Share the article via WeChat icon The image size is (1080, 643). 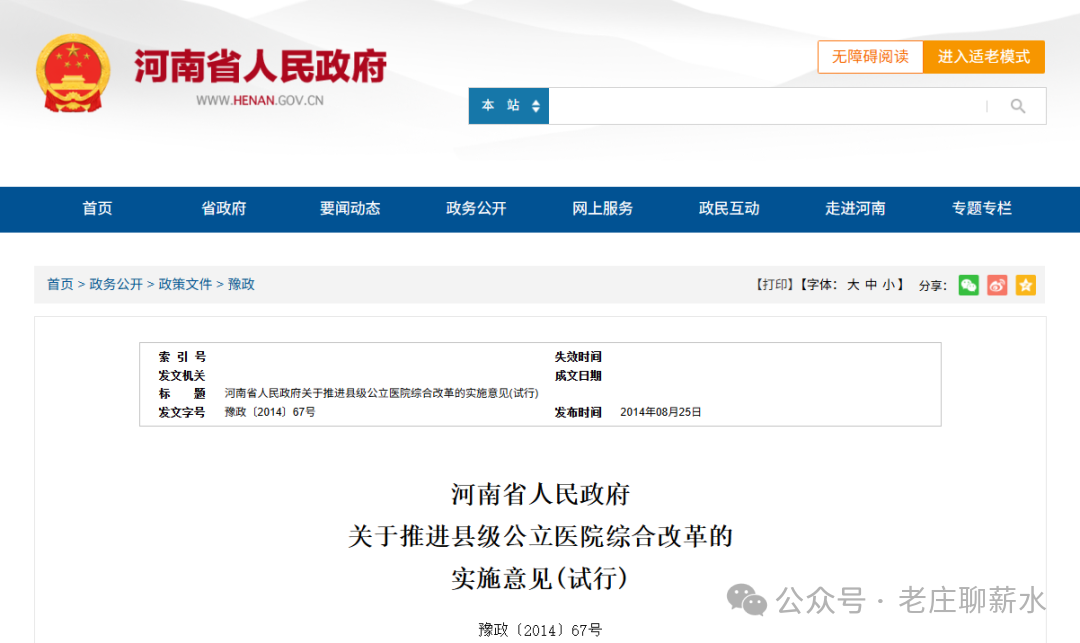click(967, 285)
